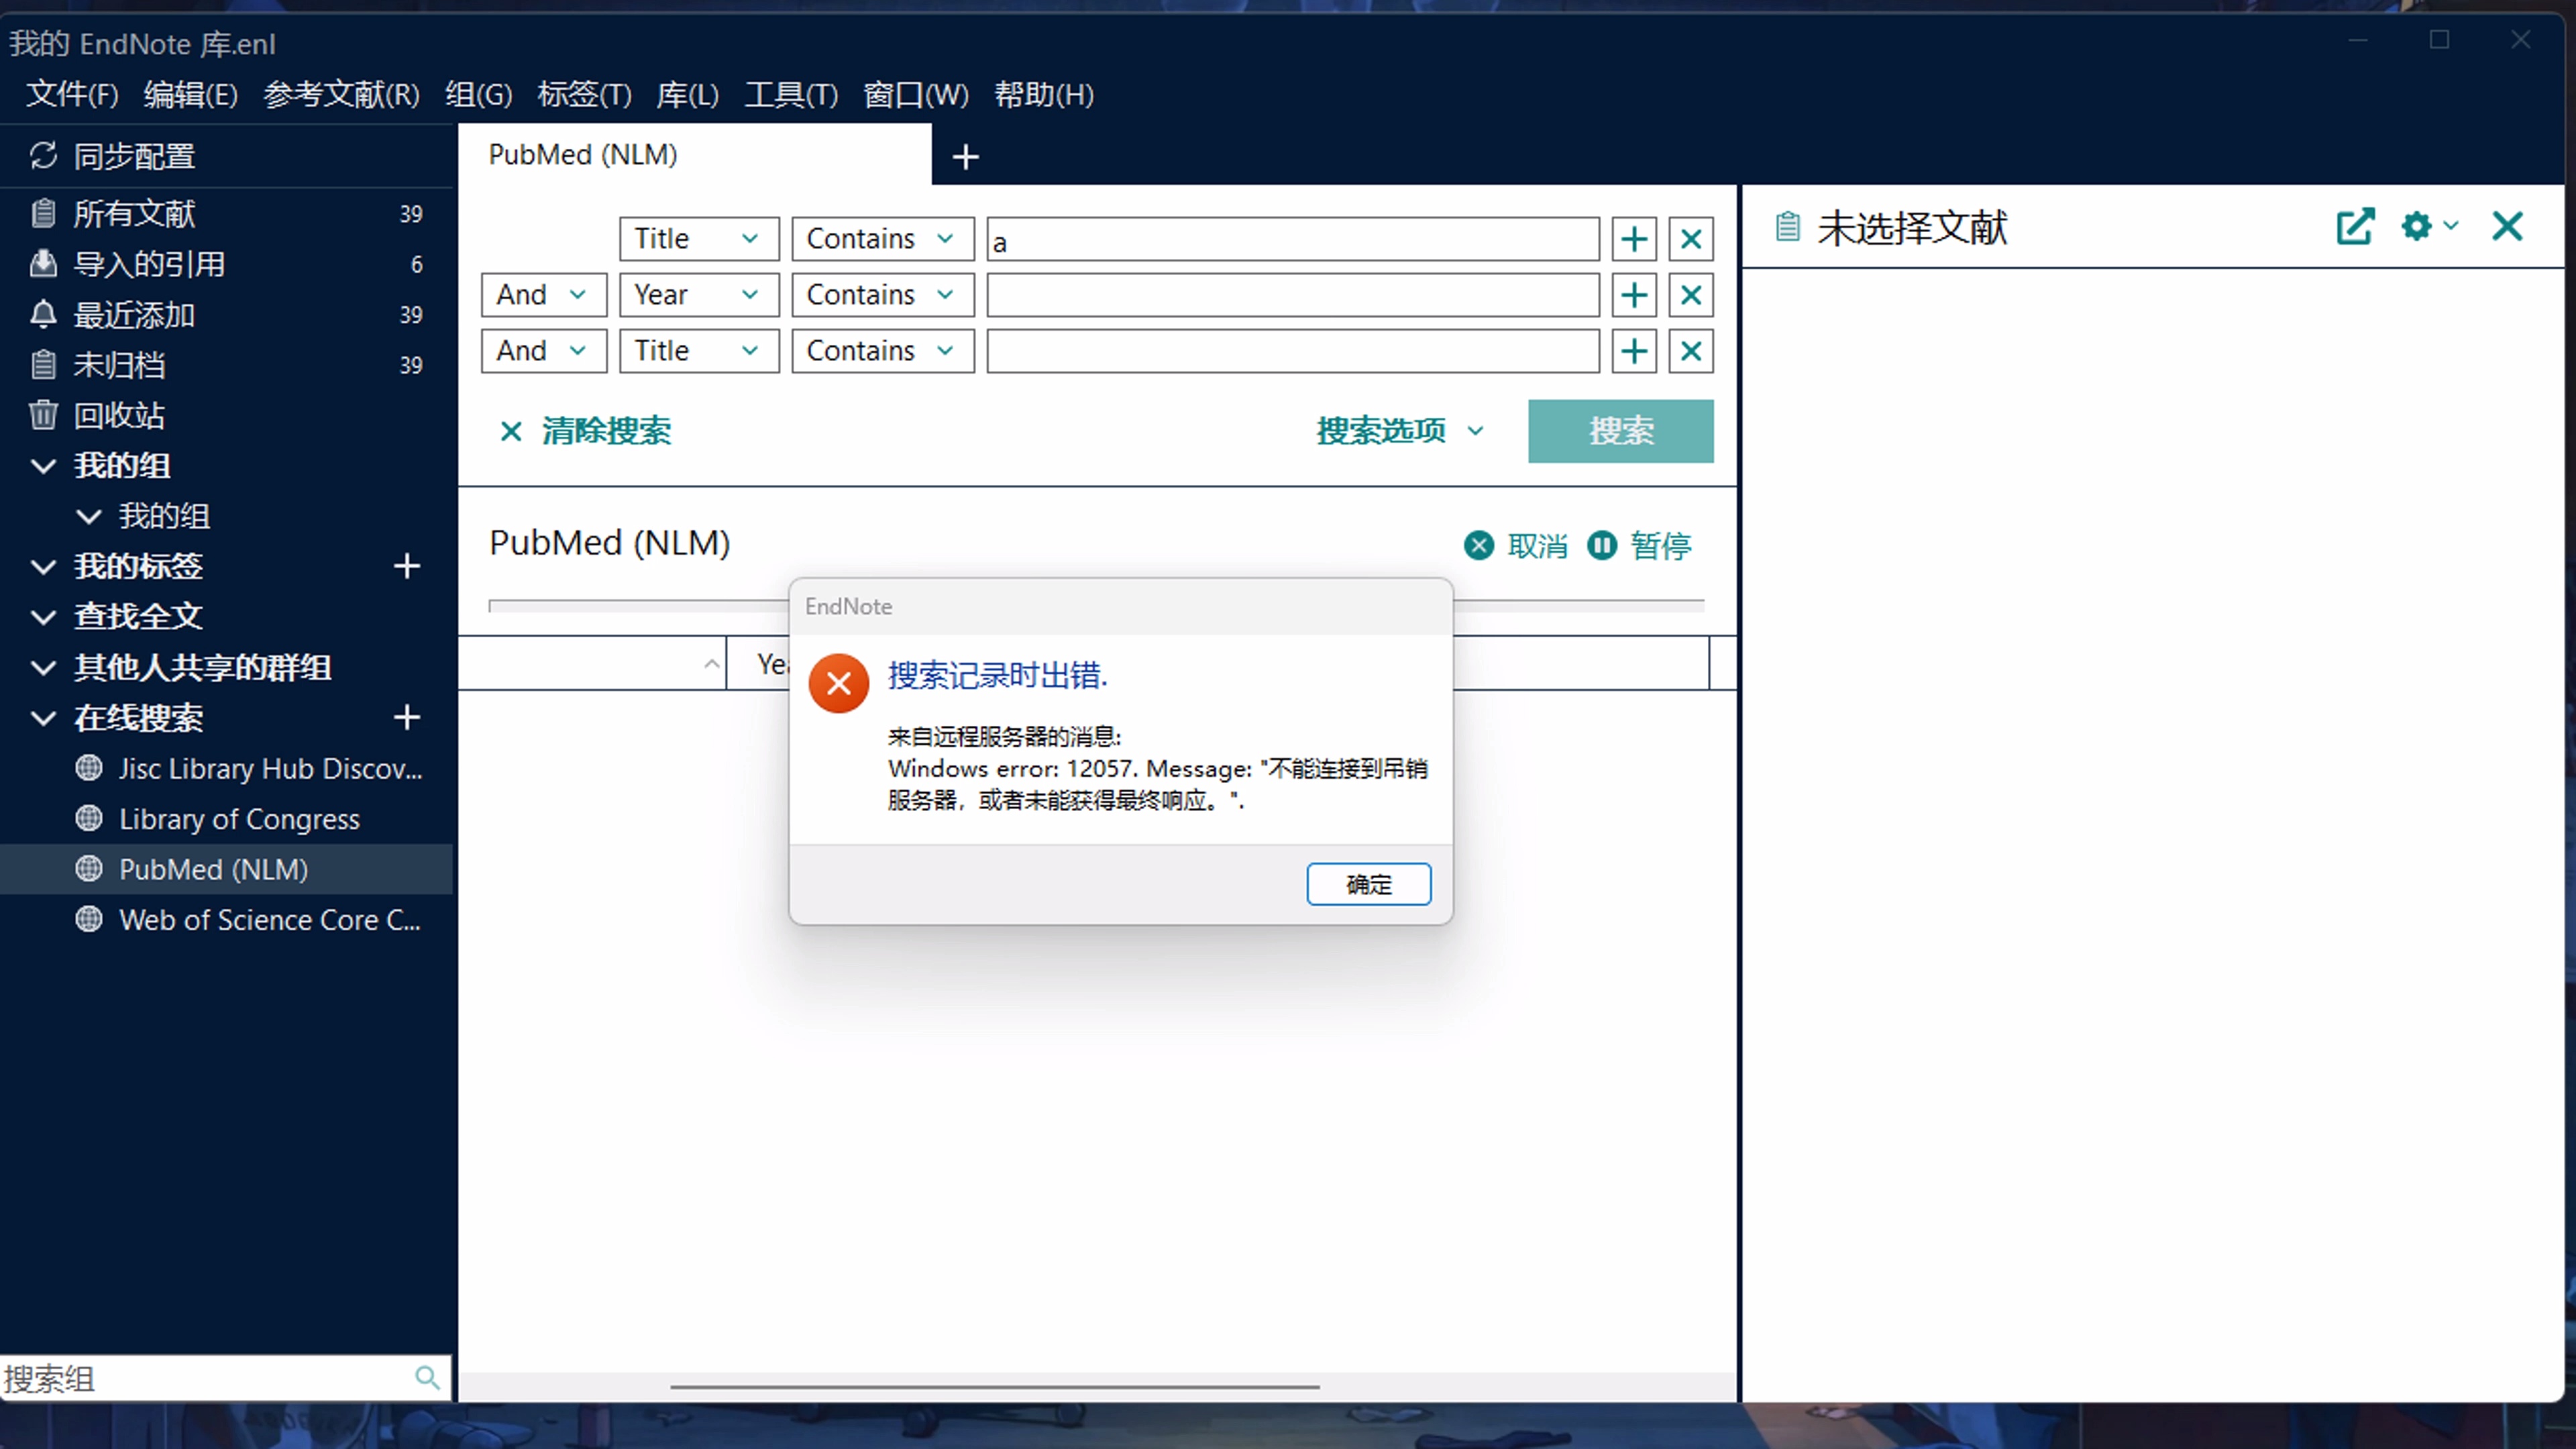
Task: Click the 同步配置 sync icon
Action: coord(43,156)
